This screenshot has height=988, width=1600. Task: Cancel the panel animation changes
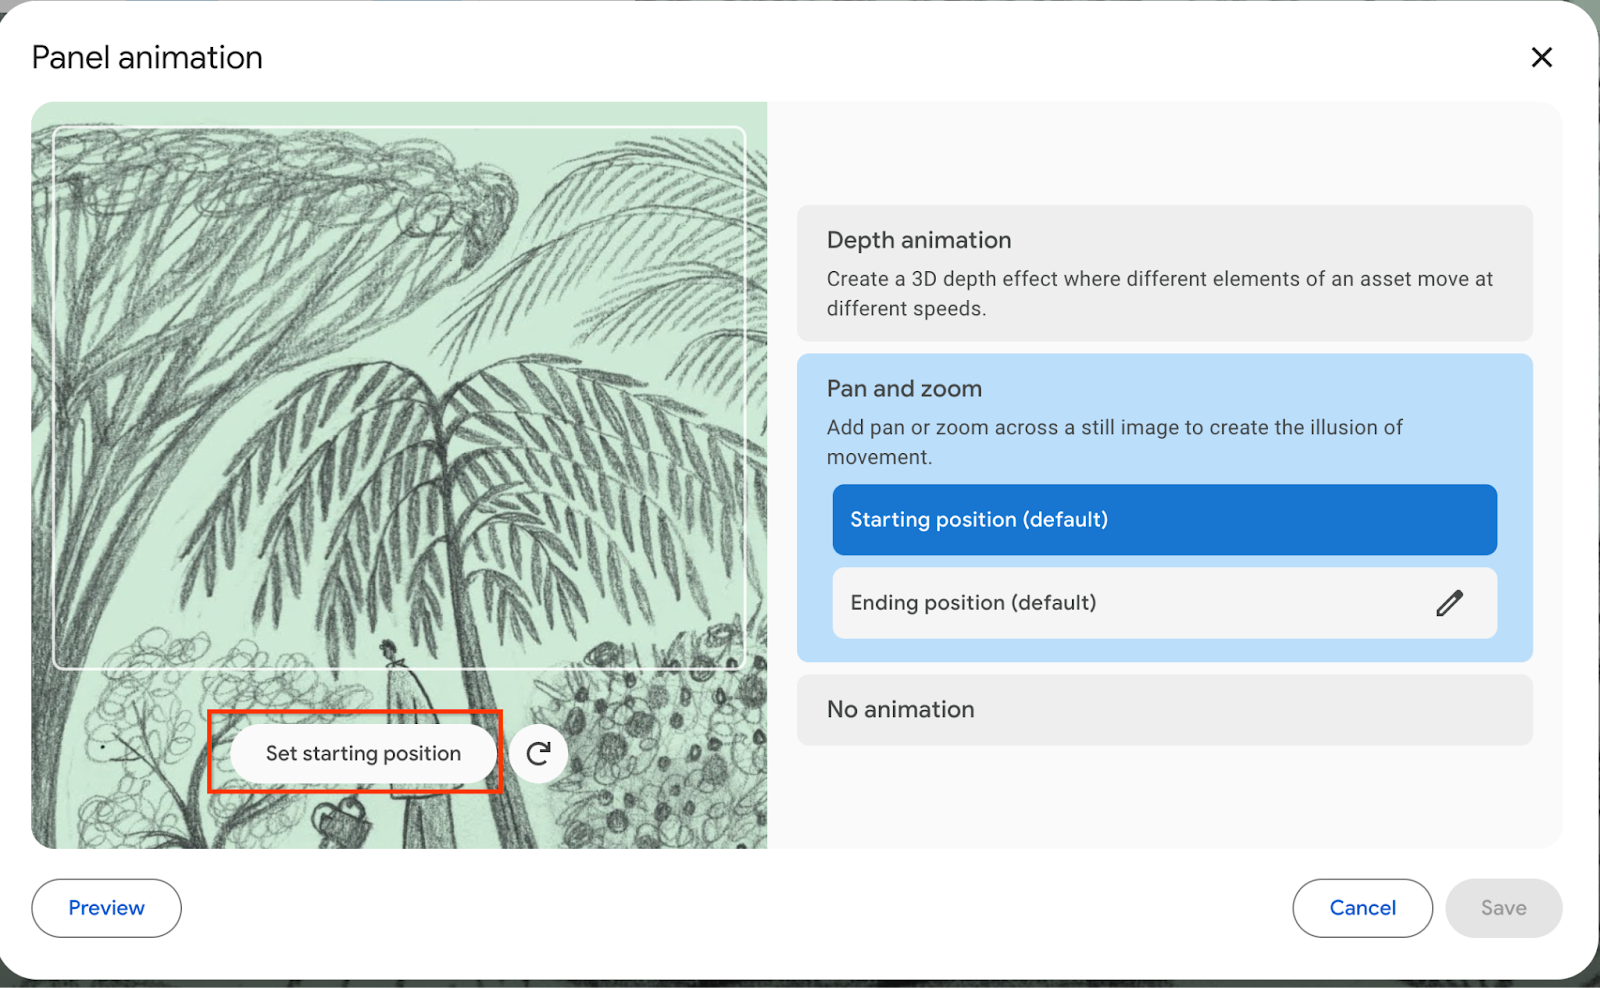[x=1362, y=908]
